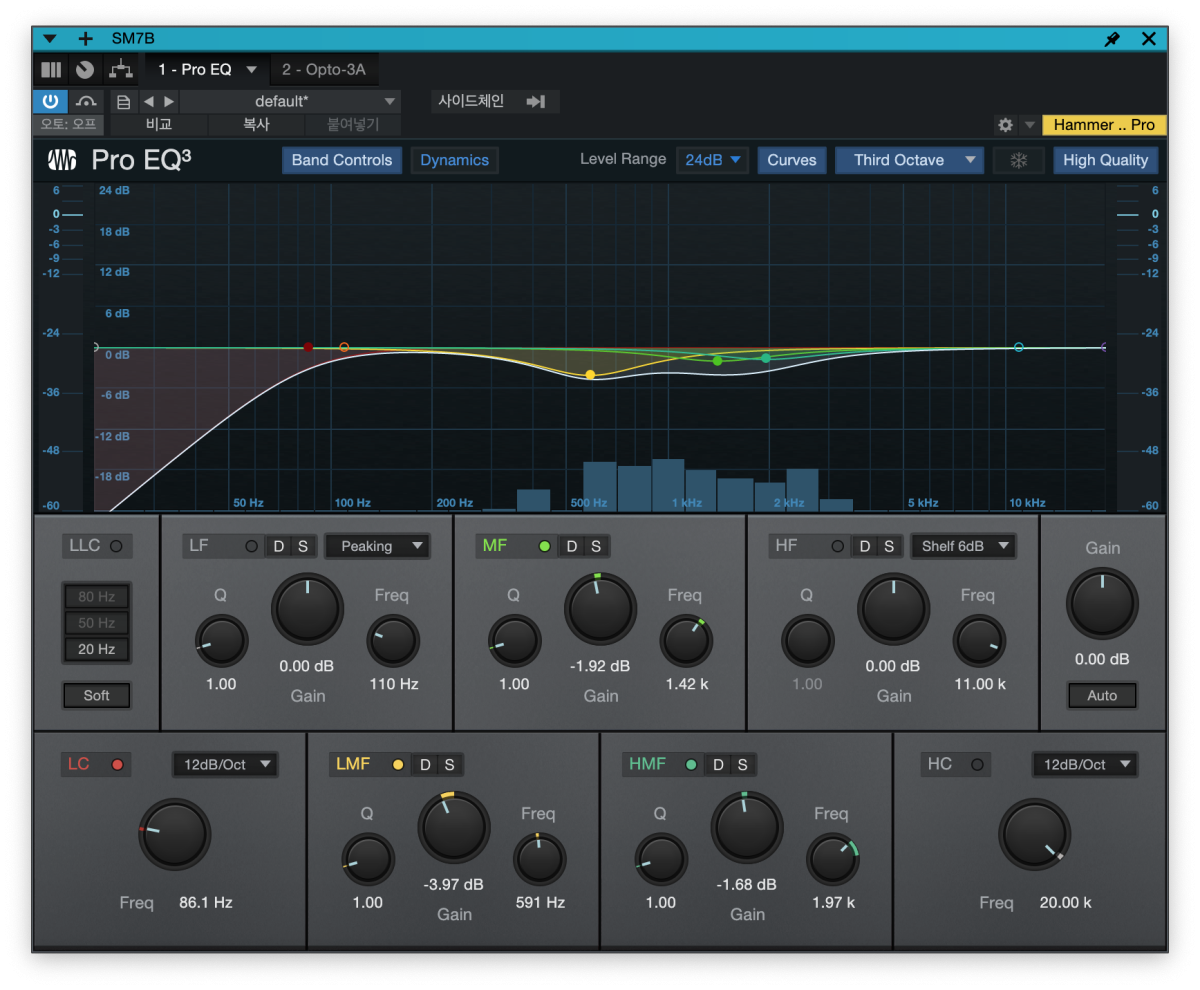Click the 사이드체인 sidechain label
The height and width of the screenshot is (990, 1200).
(x=471, y=101)
